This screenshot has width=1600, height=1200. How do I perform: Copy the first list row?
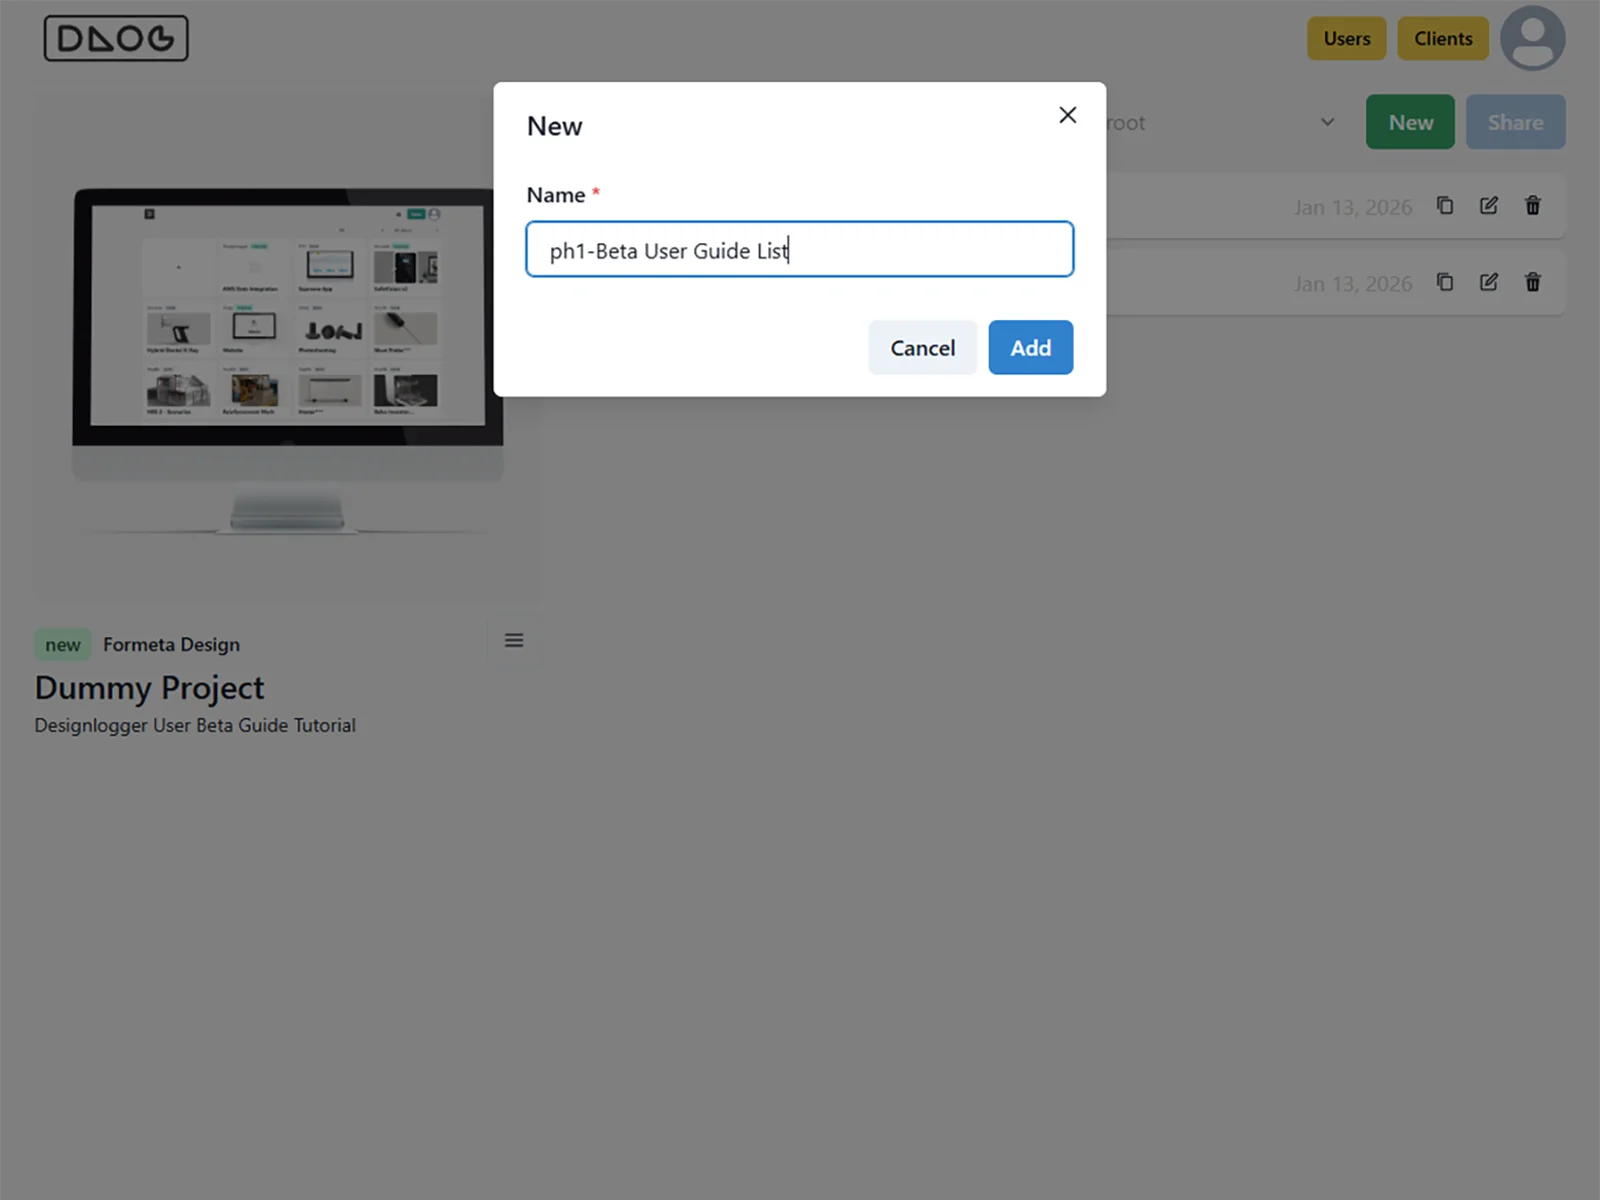tap(1445, 205)
